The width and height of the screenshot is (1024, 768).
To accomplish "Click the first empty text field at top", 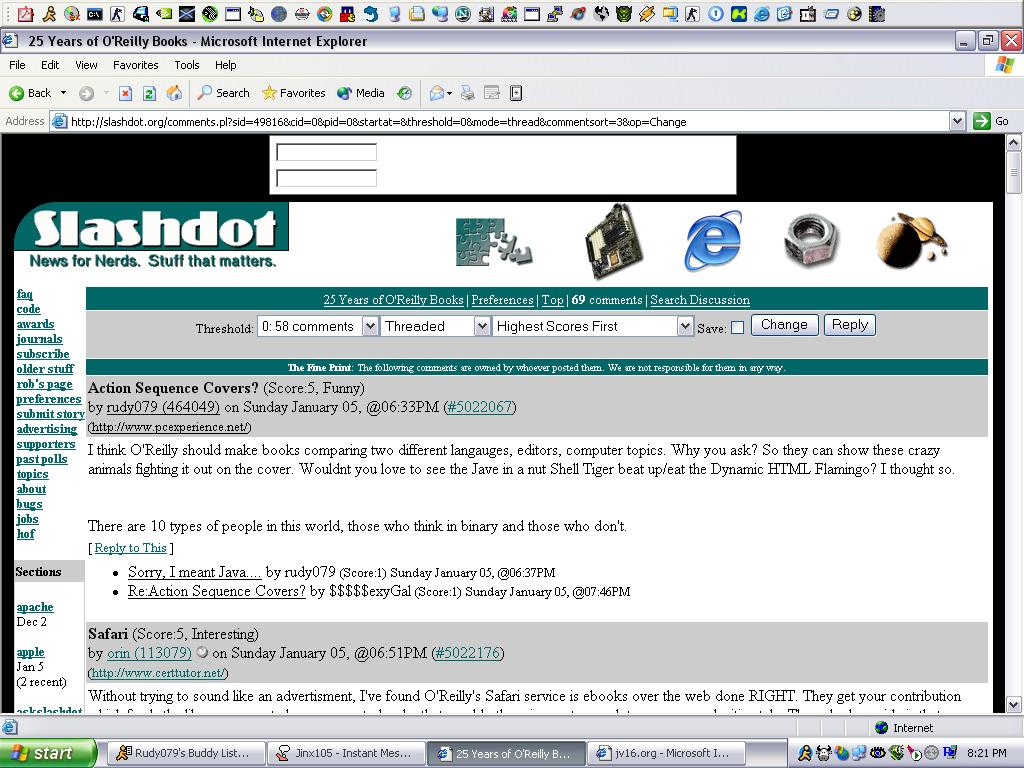I will [x=326, y=153].
